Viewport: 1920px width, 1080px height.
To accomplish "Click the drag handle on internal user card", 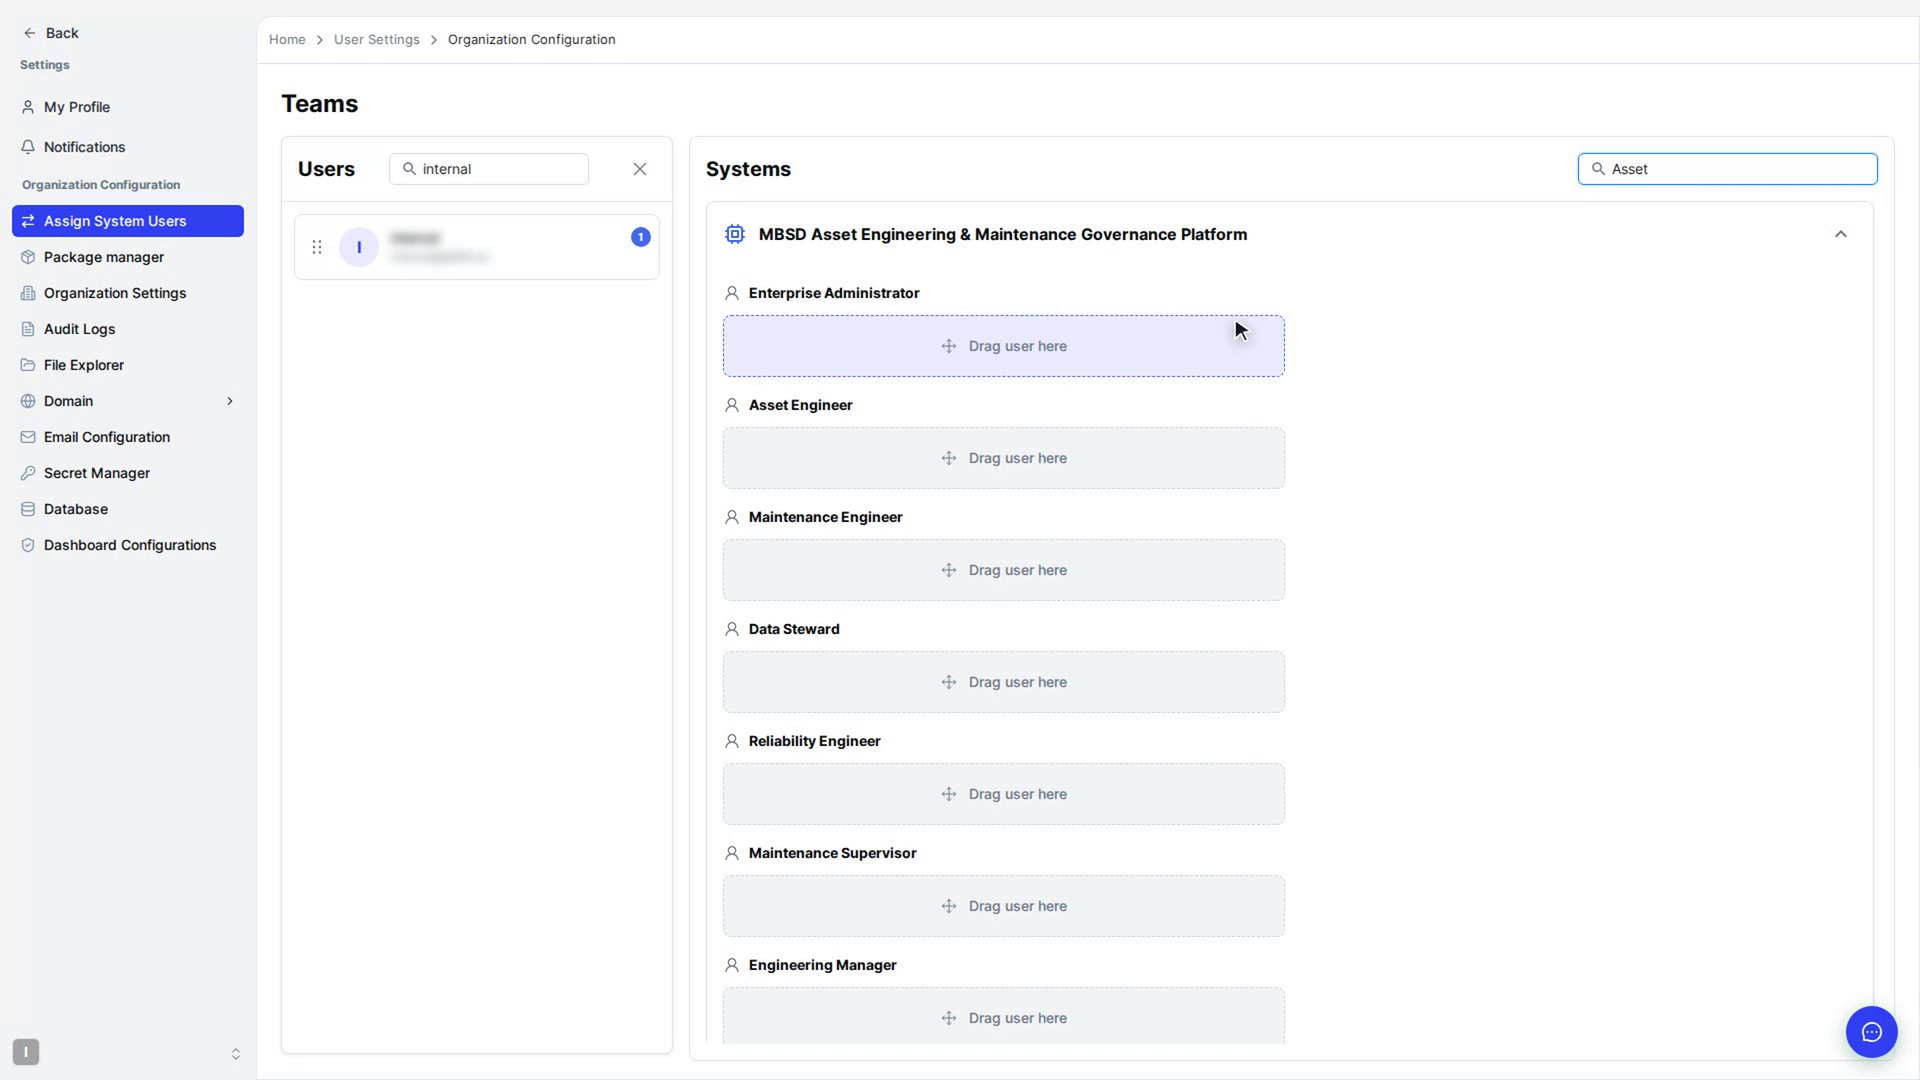I will click(317, 247).
